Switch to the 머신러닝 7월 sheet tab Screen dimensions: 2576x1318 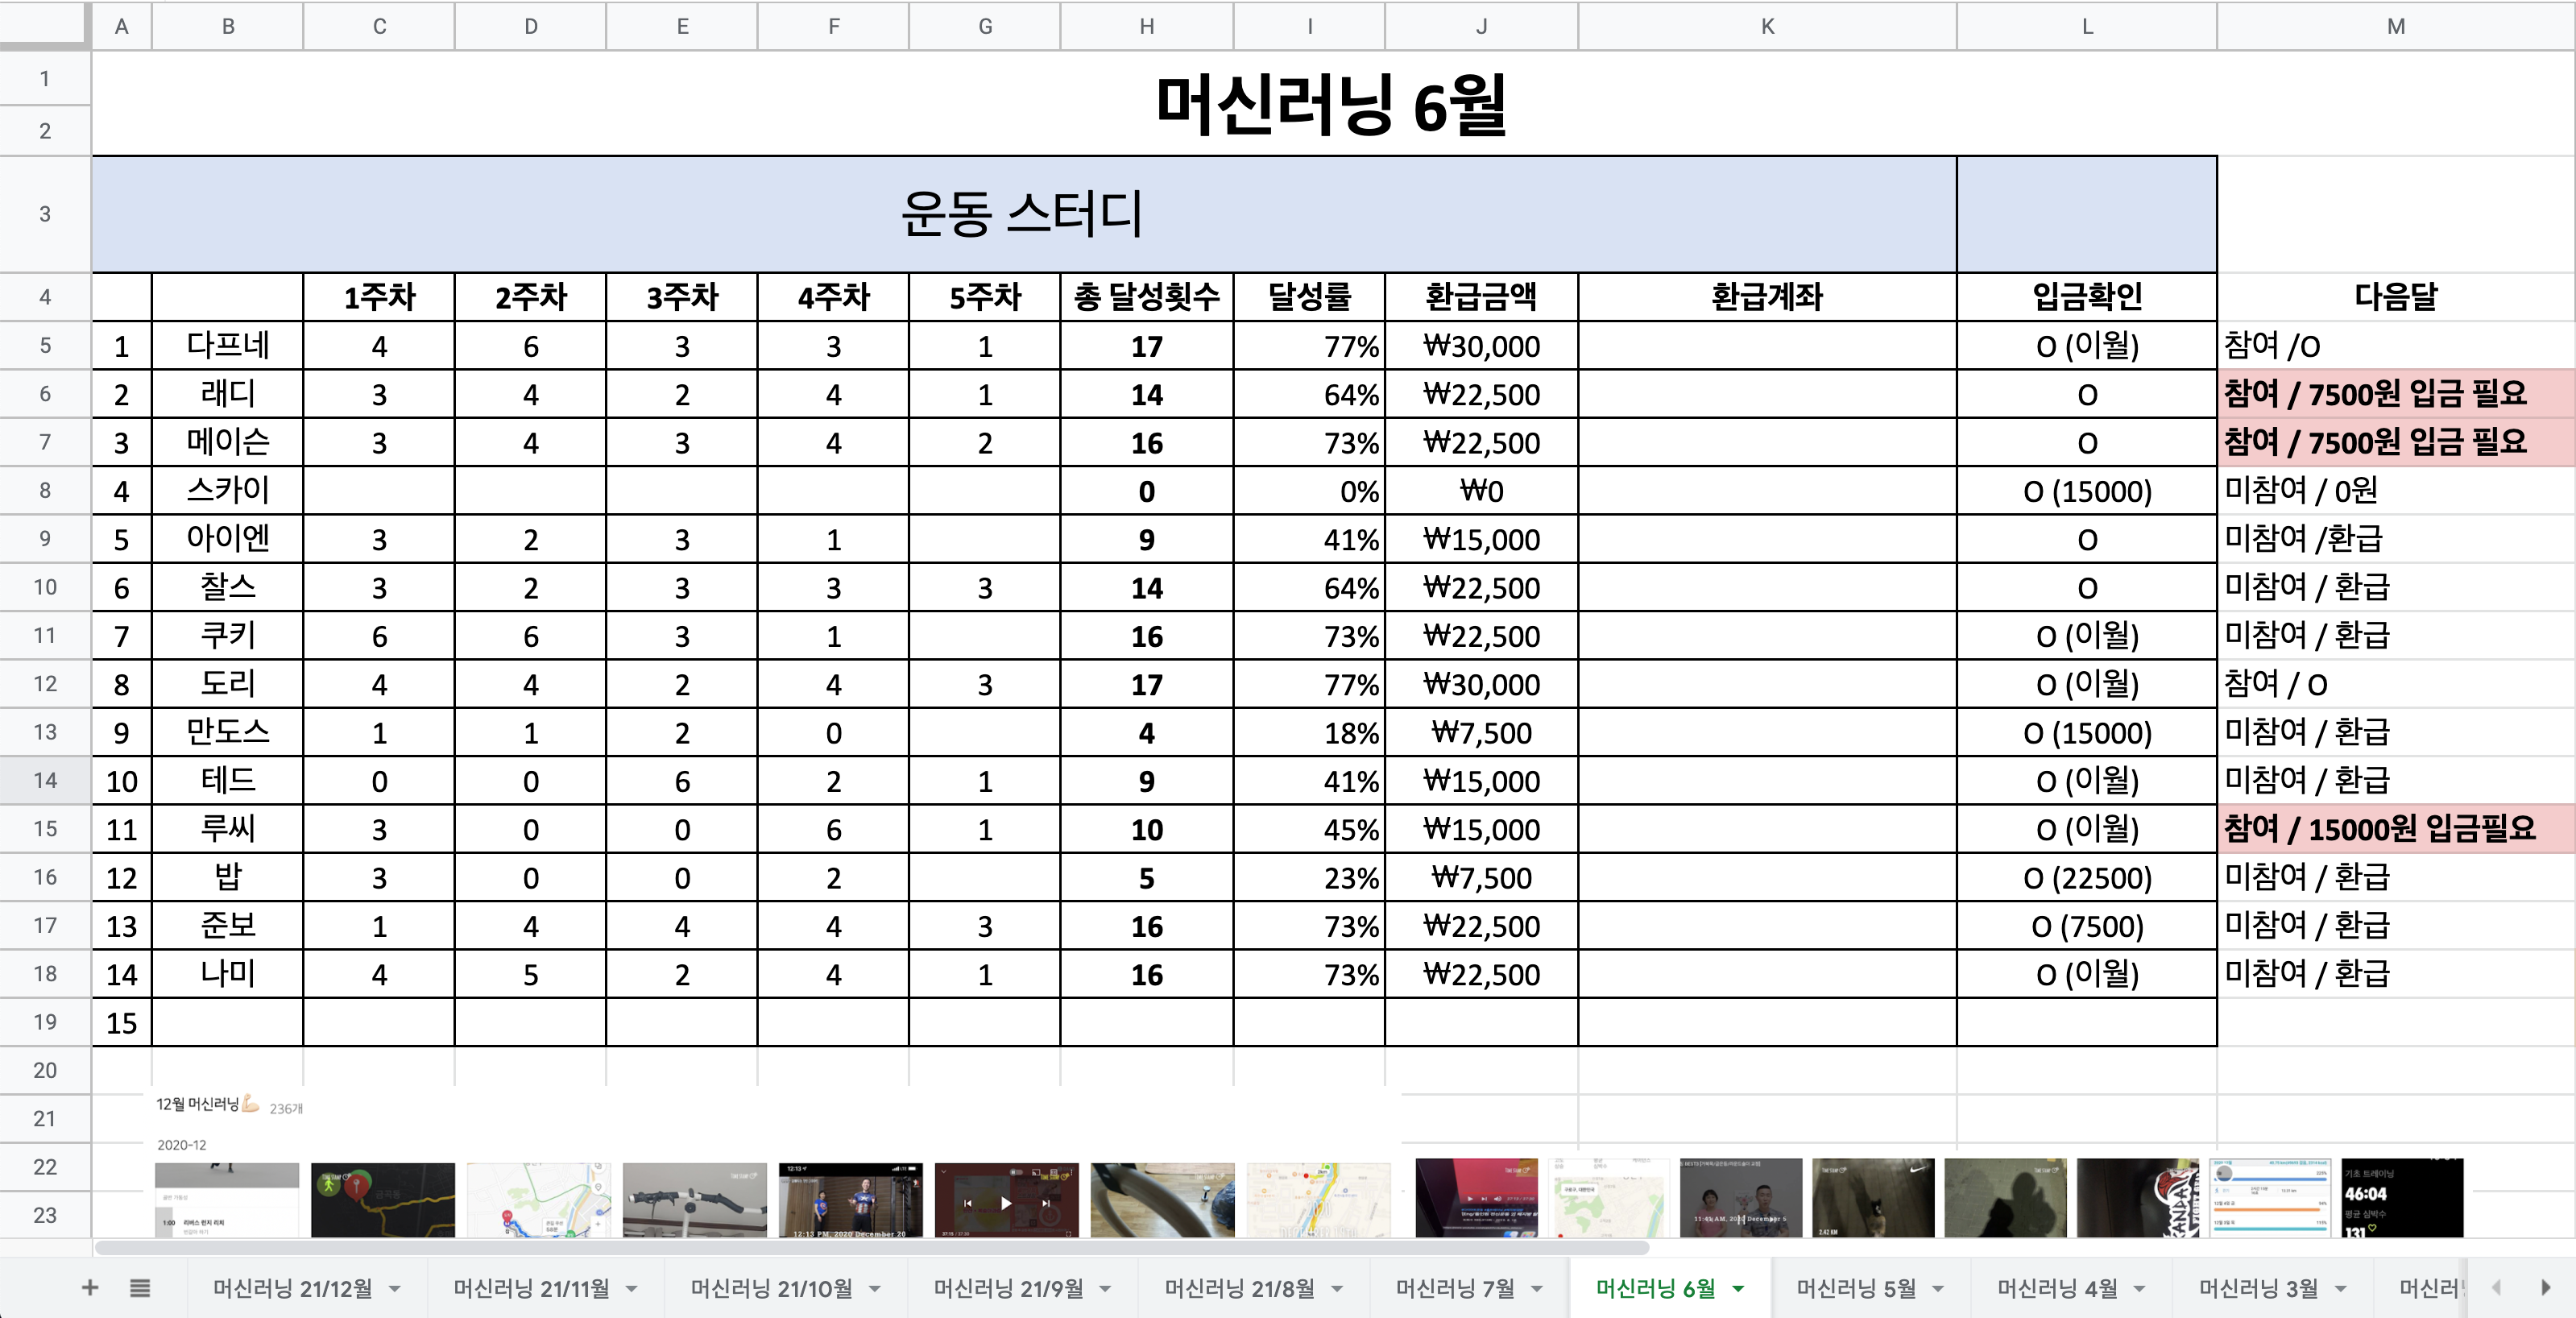pos(1454,1288)
